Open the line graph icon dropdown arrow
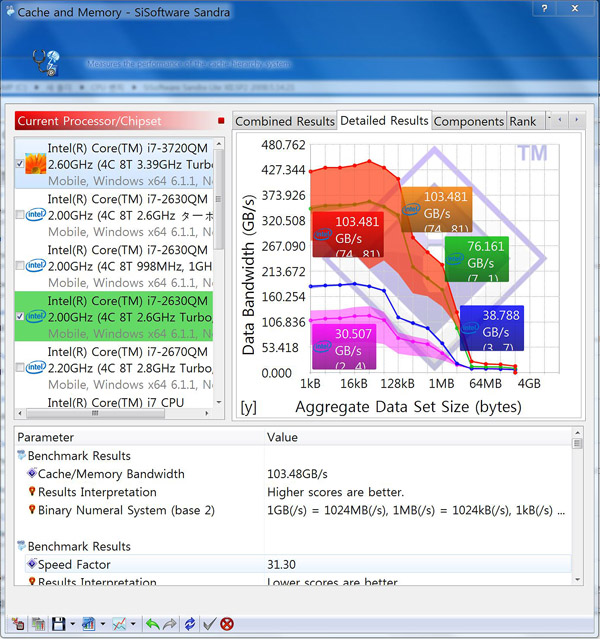 133,624
